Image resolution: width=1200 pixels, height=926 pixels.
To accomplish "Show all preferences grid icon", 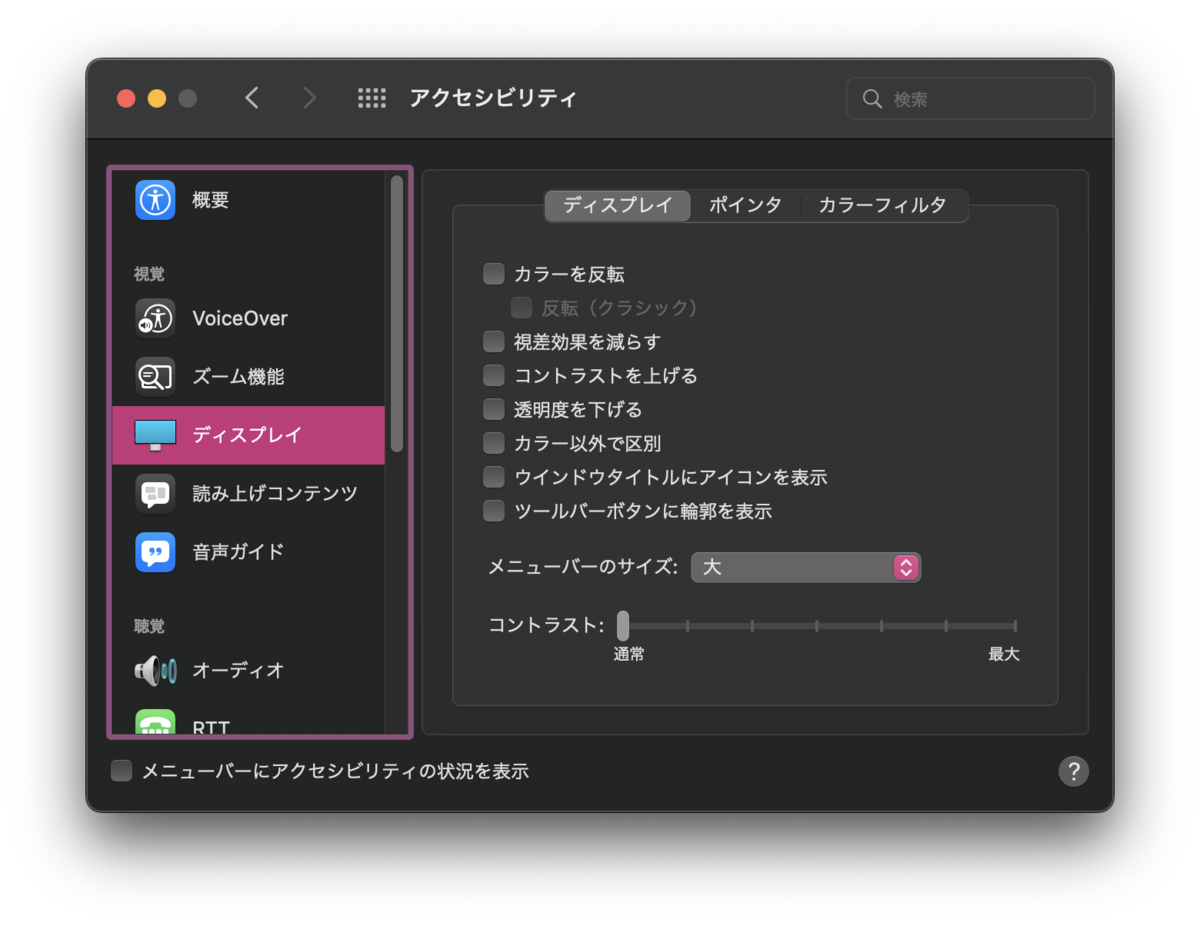I will pyautogui.click(x=372, y=98).
